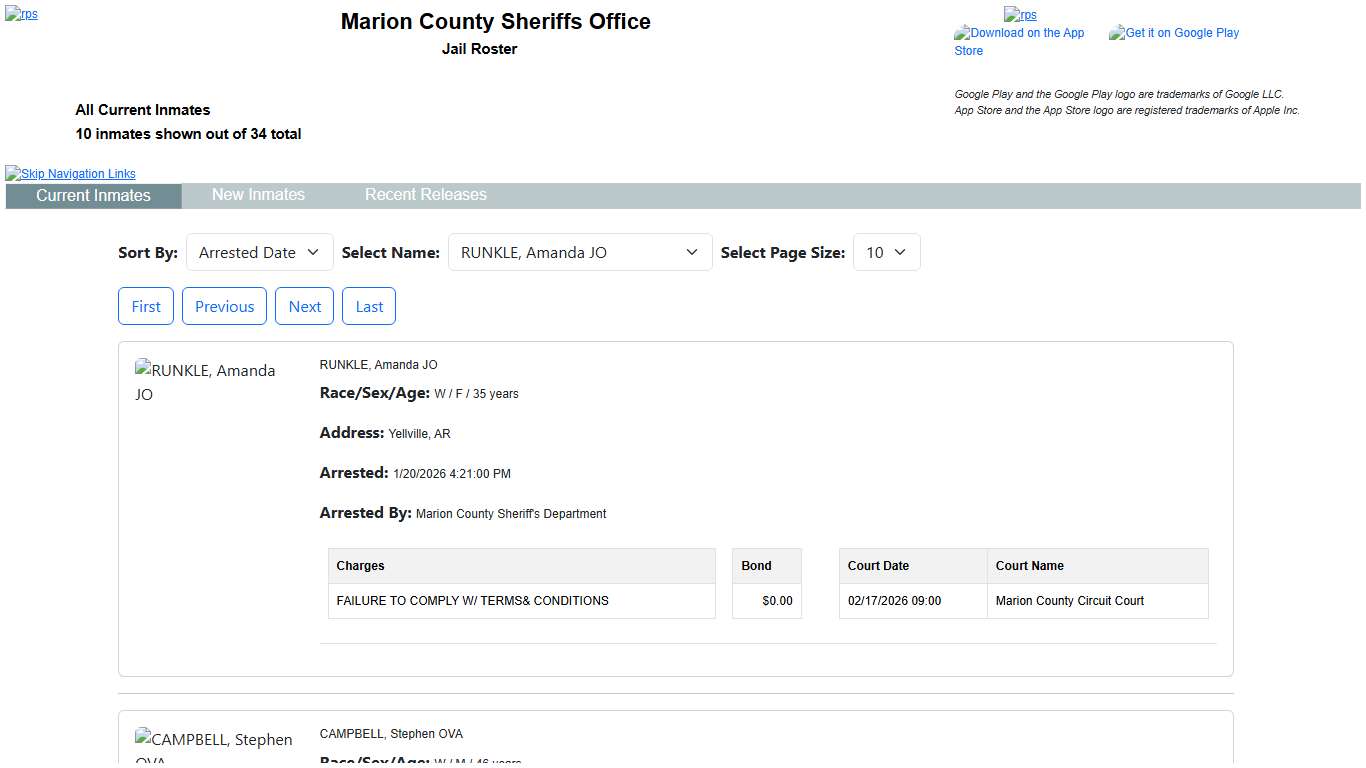Screen dimensions: 1366x768
Task: Jump to the Last page
Action: tap(369, 306)
